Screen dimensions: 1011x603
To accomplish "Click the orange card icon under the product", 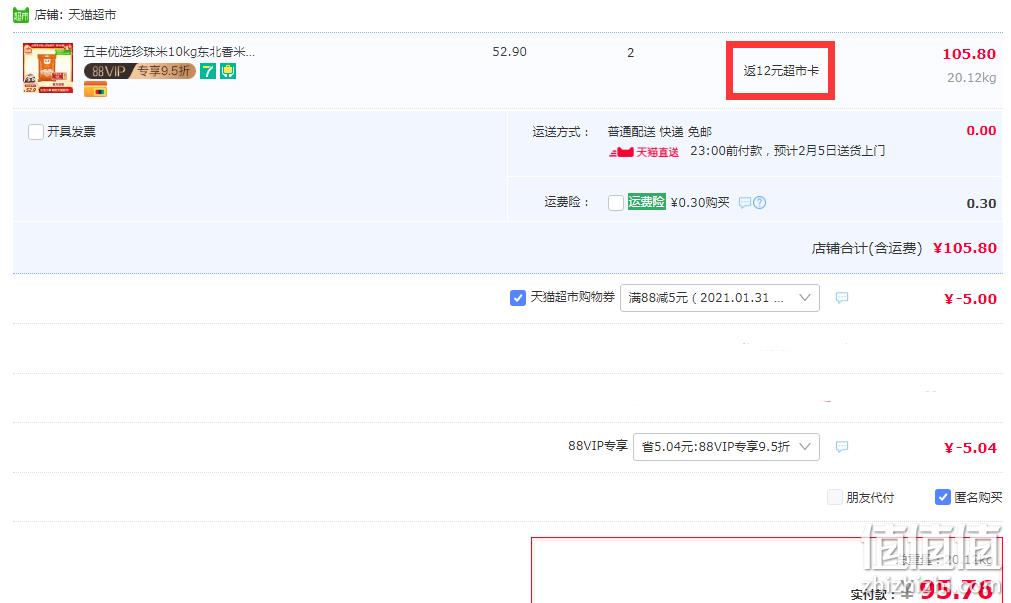I will click(95, 90).
